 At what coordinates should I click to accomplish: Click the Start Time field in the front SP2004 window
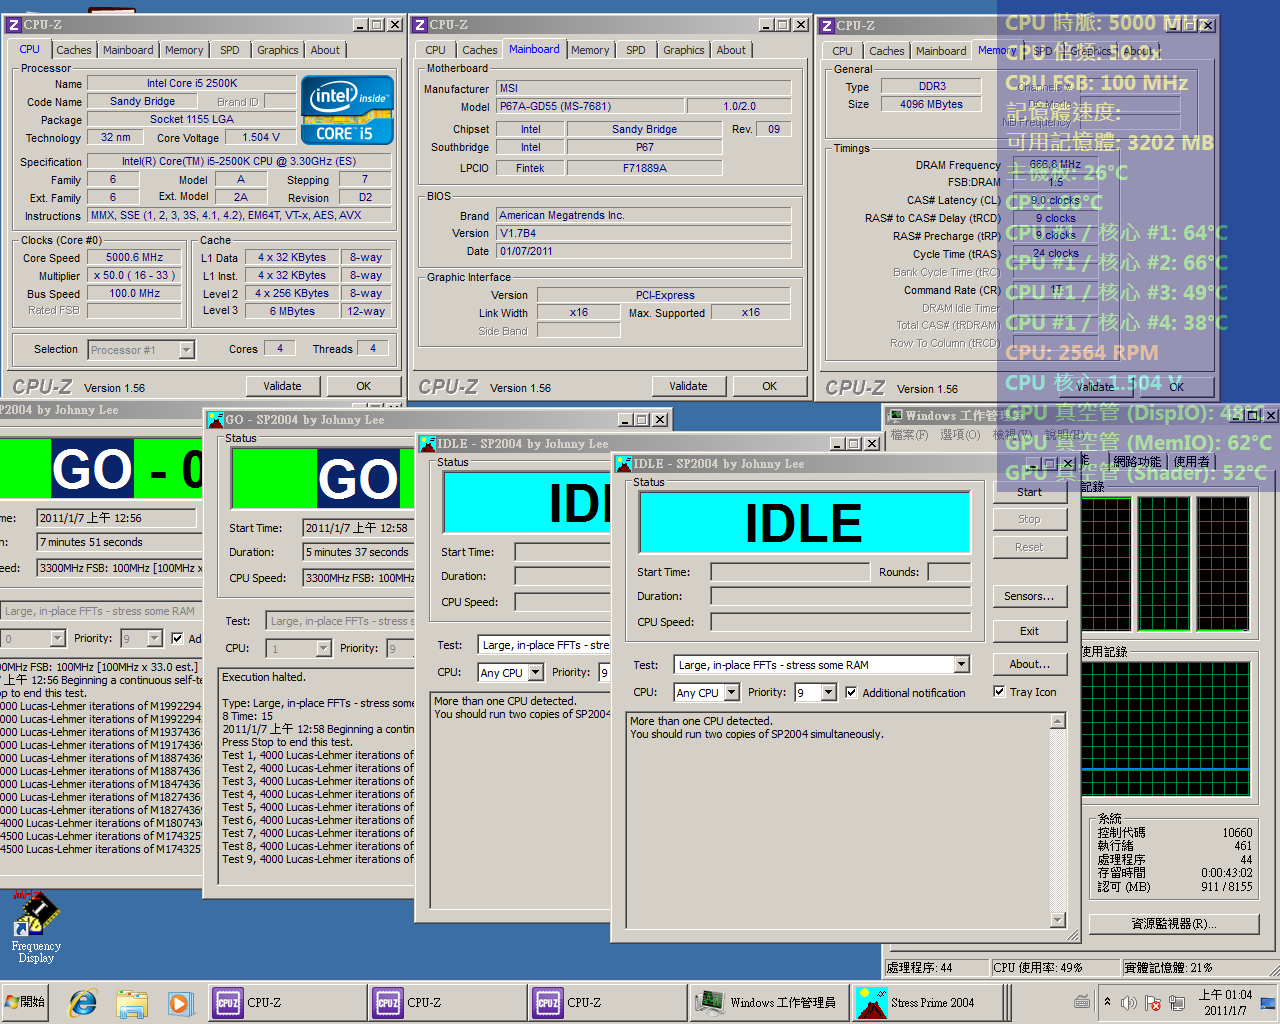(790, 572)
